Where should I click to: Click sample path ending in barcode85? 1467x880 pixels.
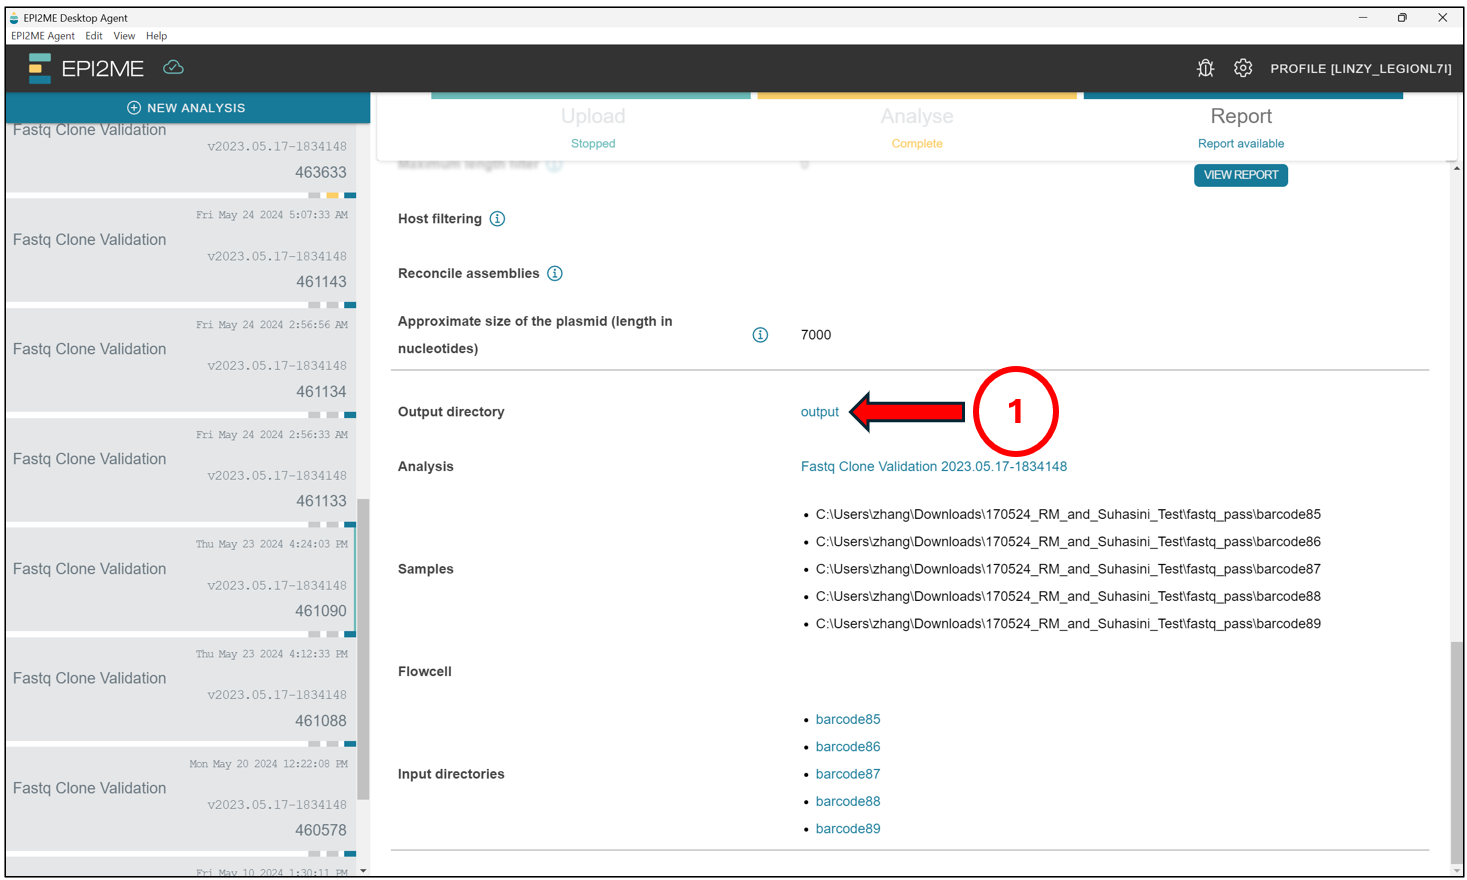pos(1068,514)
